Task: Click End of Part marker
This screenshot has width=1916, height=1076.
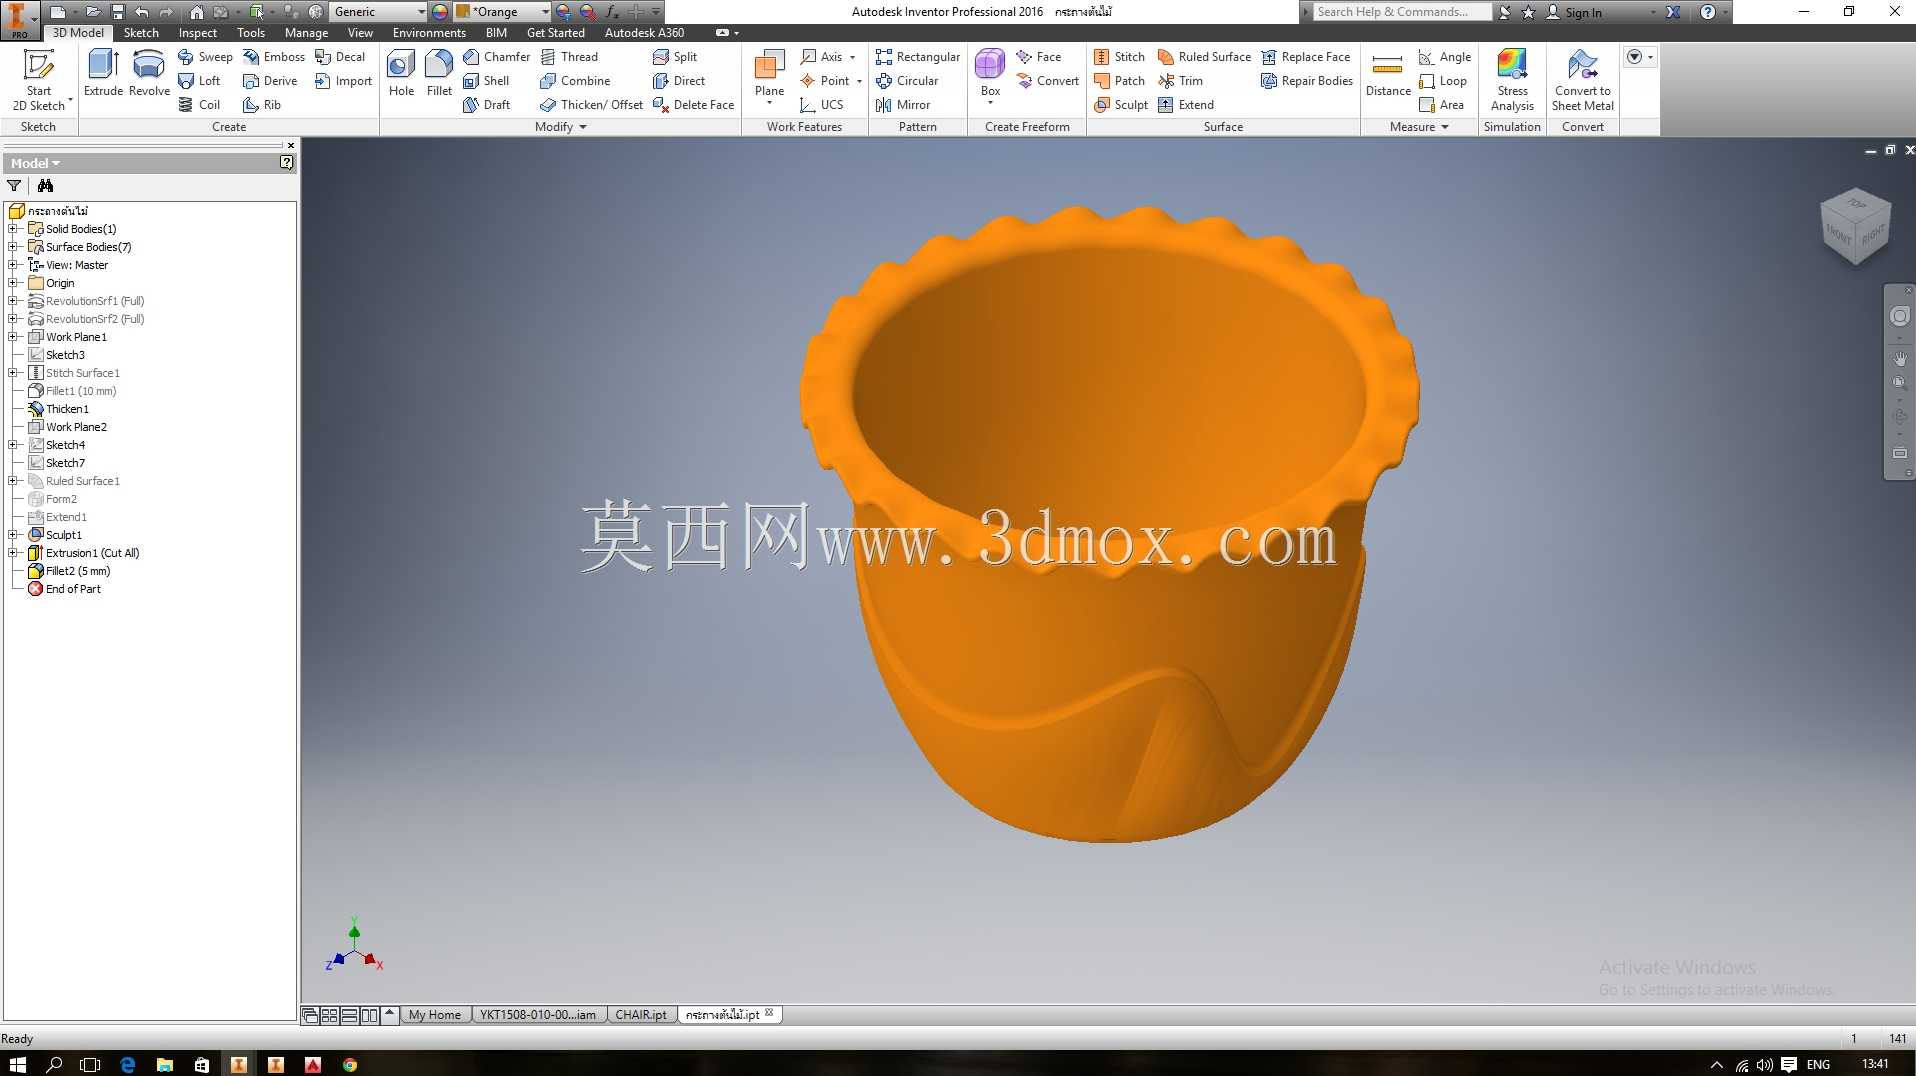Action: pos(73,589)
